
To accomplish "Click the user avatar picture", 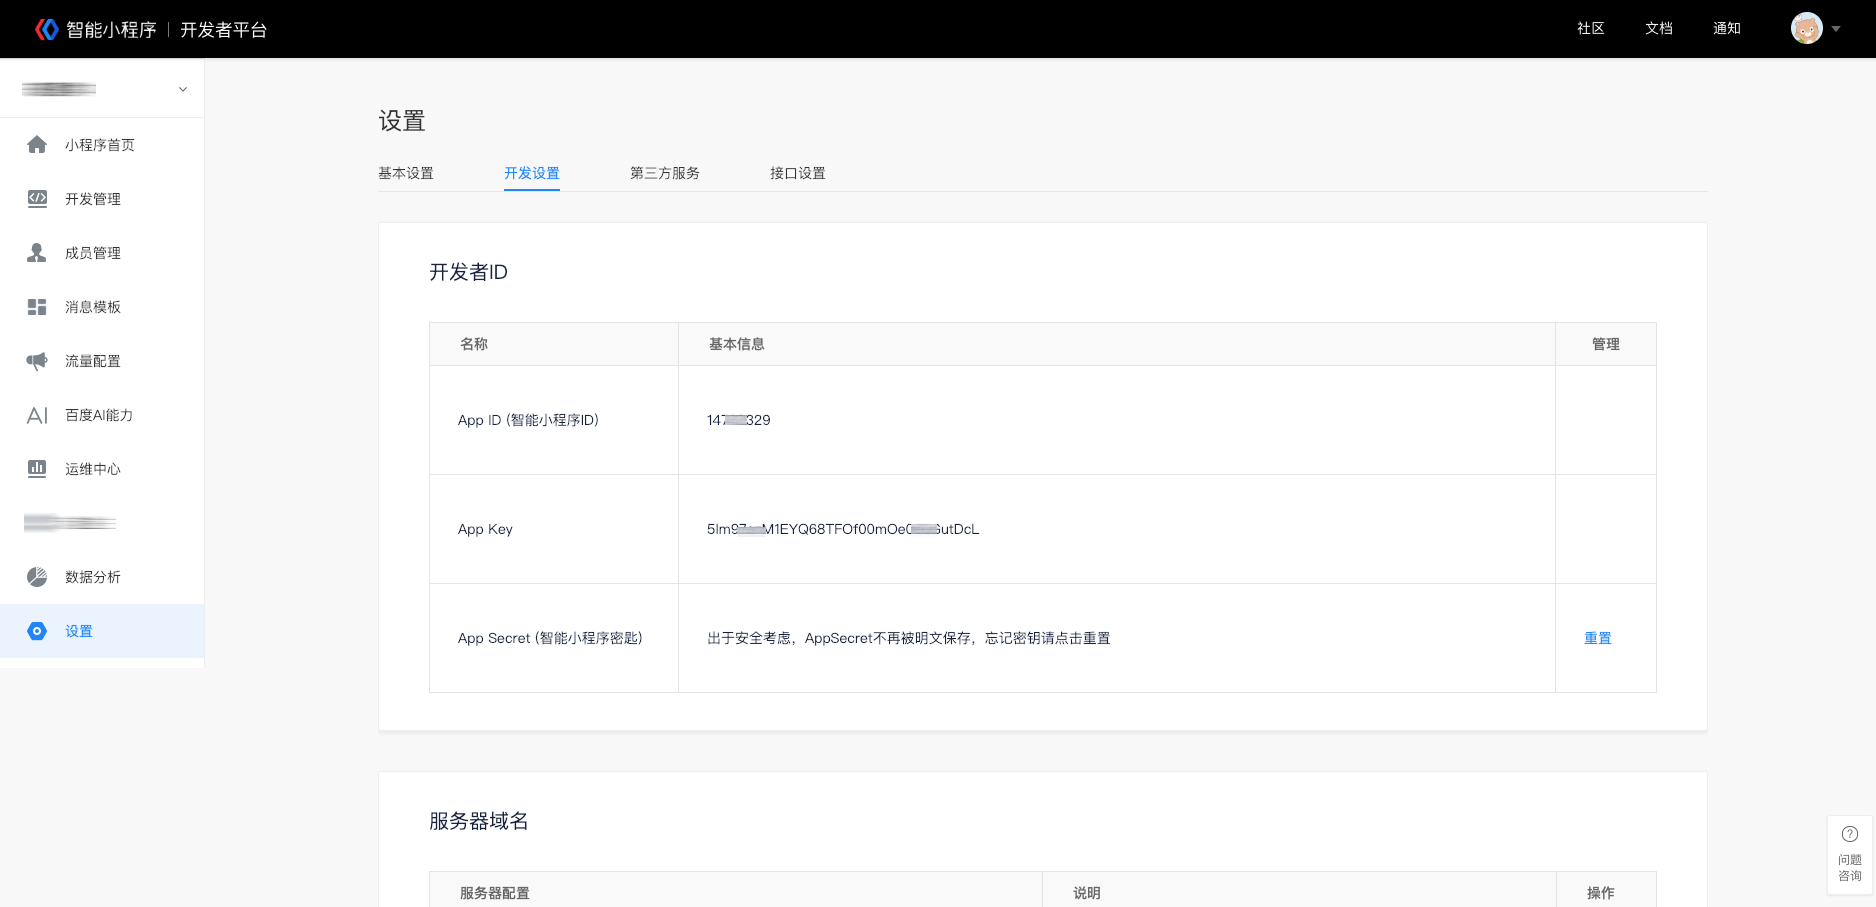I will (1806, 28).
